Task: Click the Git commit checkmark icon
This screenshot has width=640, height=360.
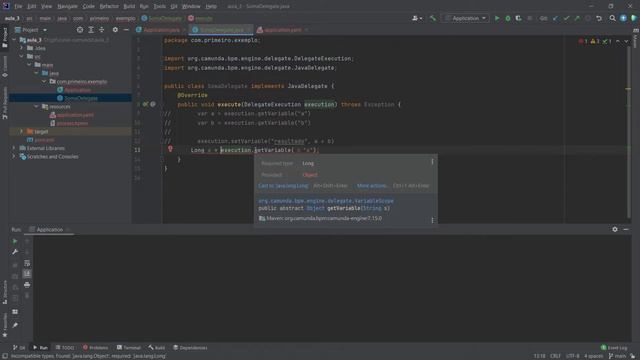Action: (566, 18)
